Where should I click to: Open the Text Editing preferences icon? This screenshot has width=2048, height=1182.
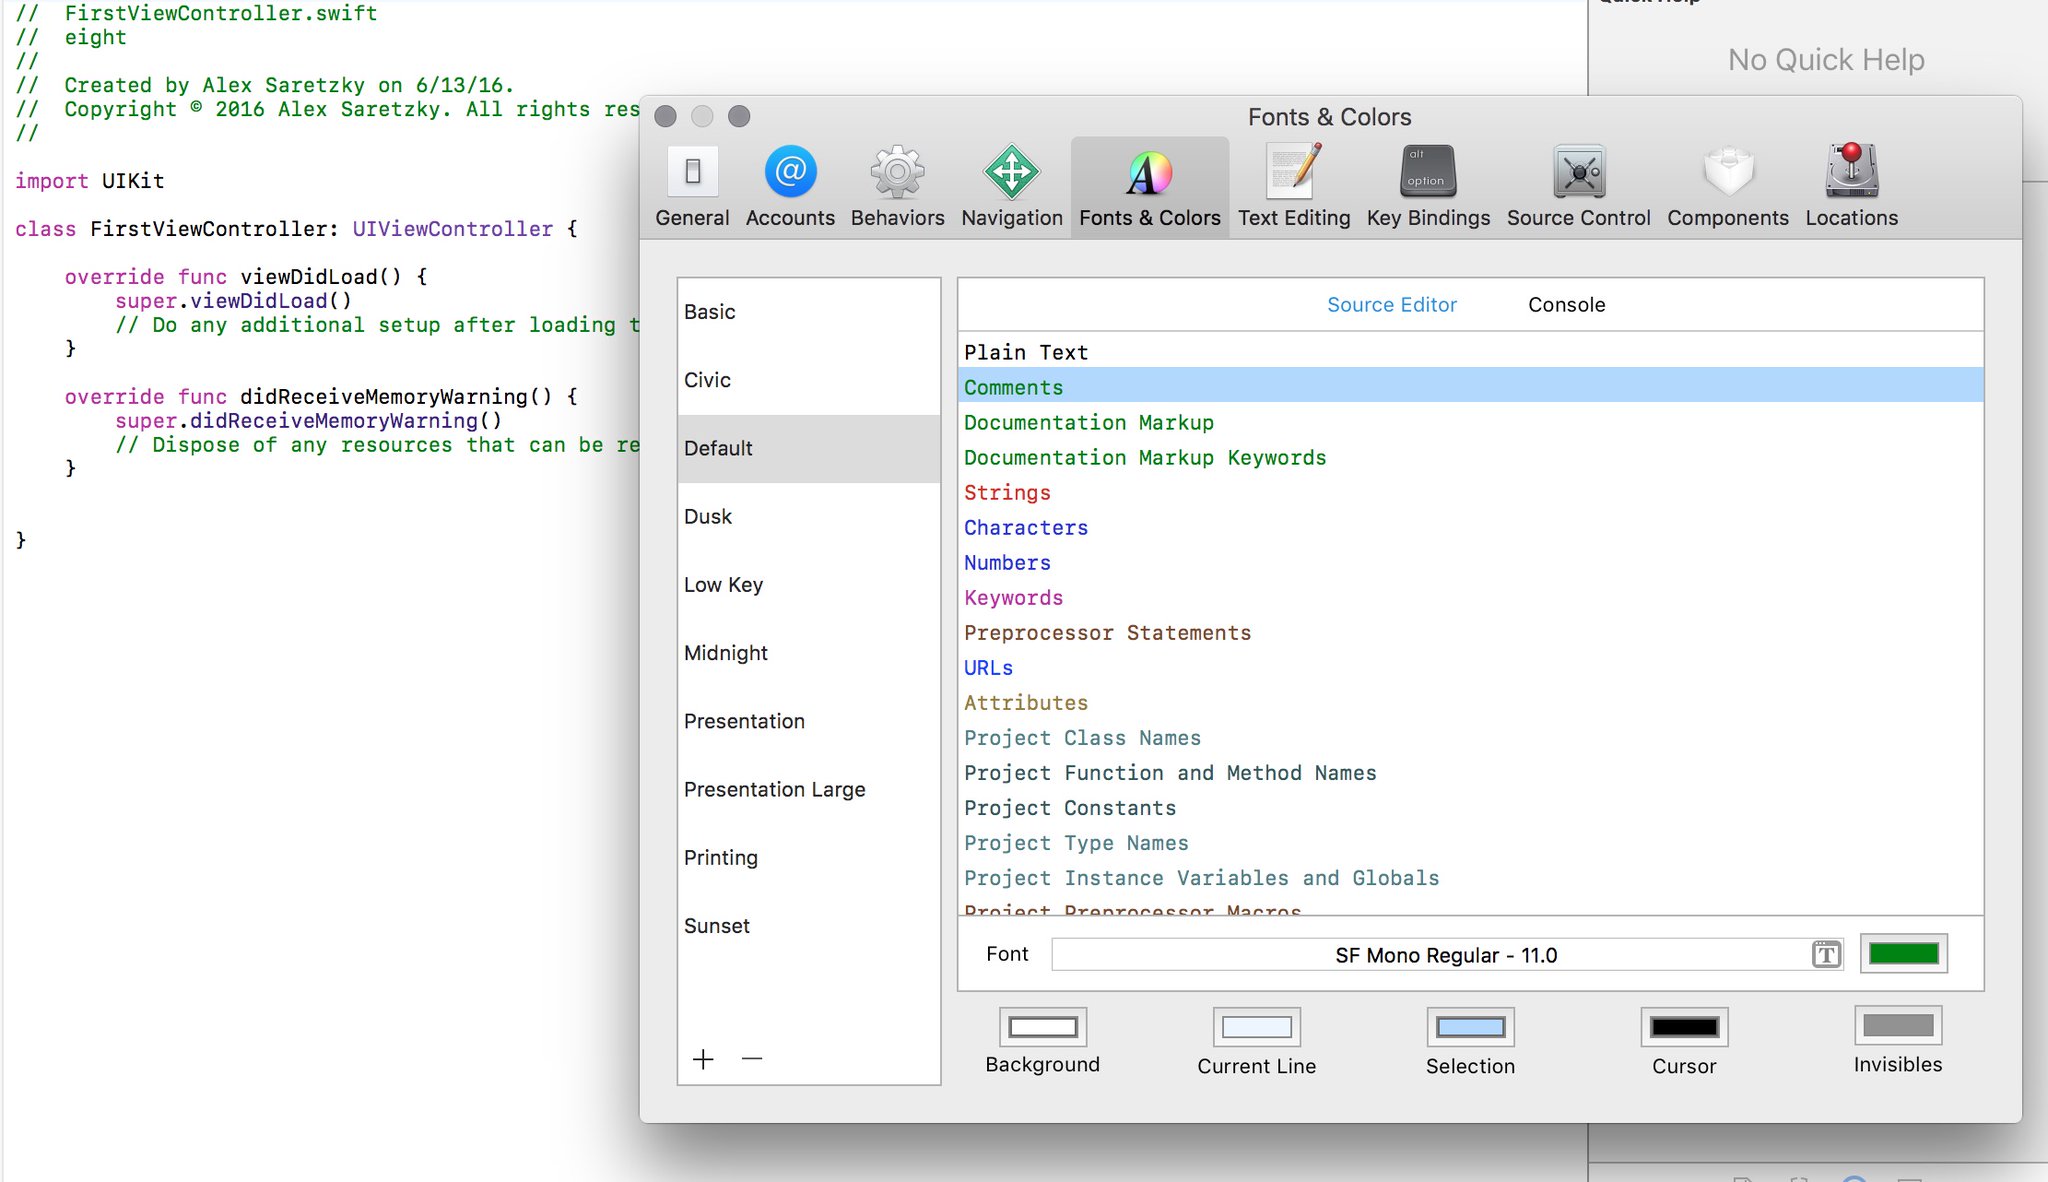point(1294,174)
